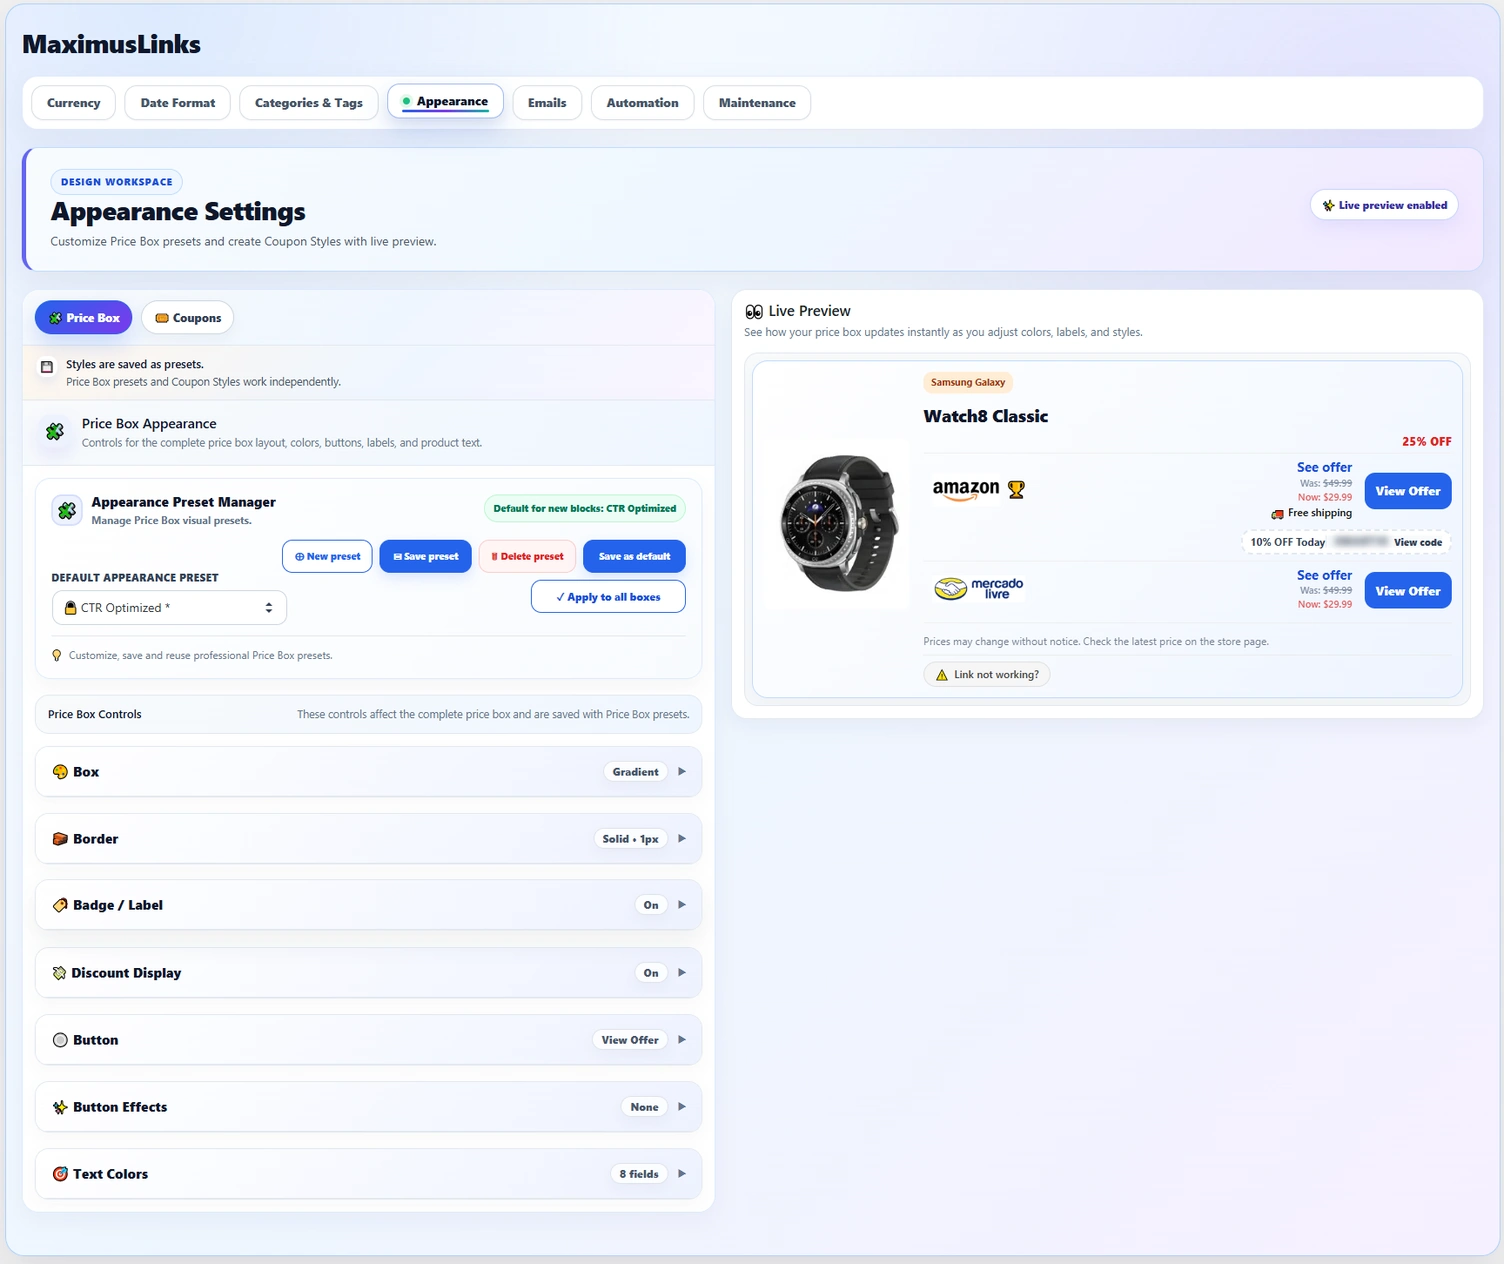Click the Discount Display On status pill

click(x=651, y=973)
